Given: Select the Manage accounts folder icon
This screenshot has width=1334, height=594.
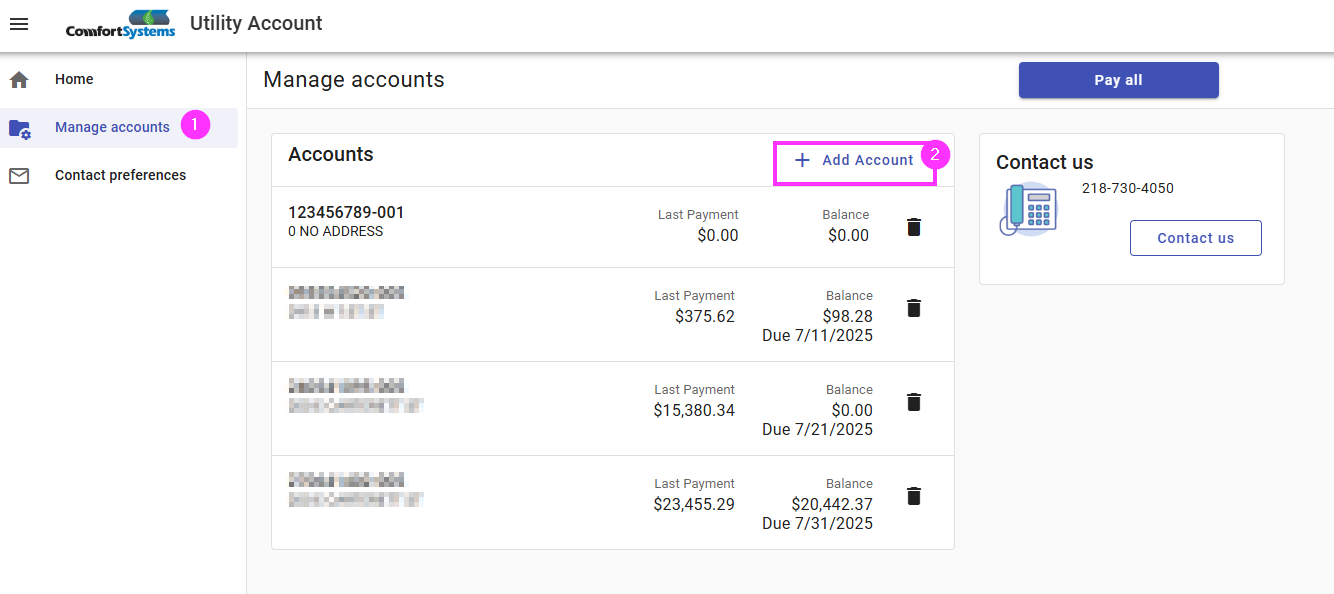Looking at the screenshot, I should pyautogui.click(x=20, y=128).
